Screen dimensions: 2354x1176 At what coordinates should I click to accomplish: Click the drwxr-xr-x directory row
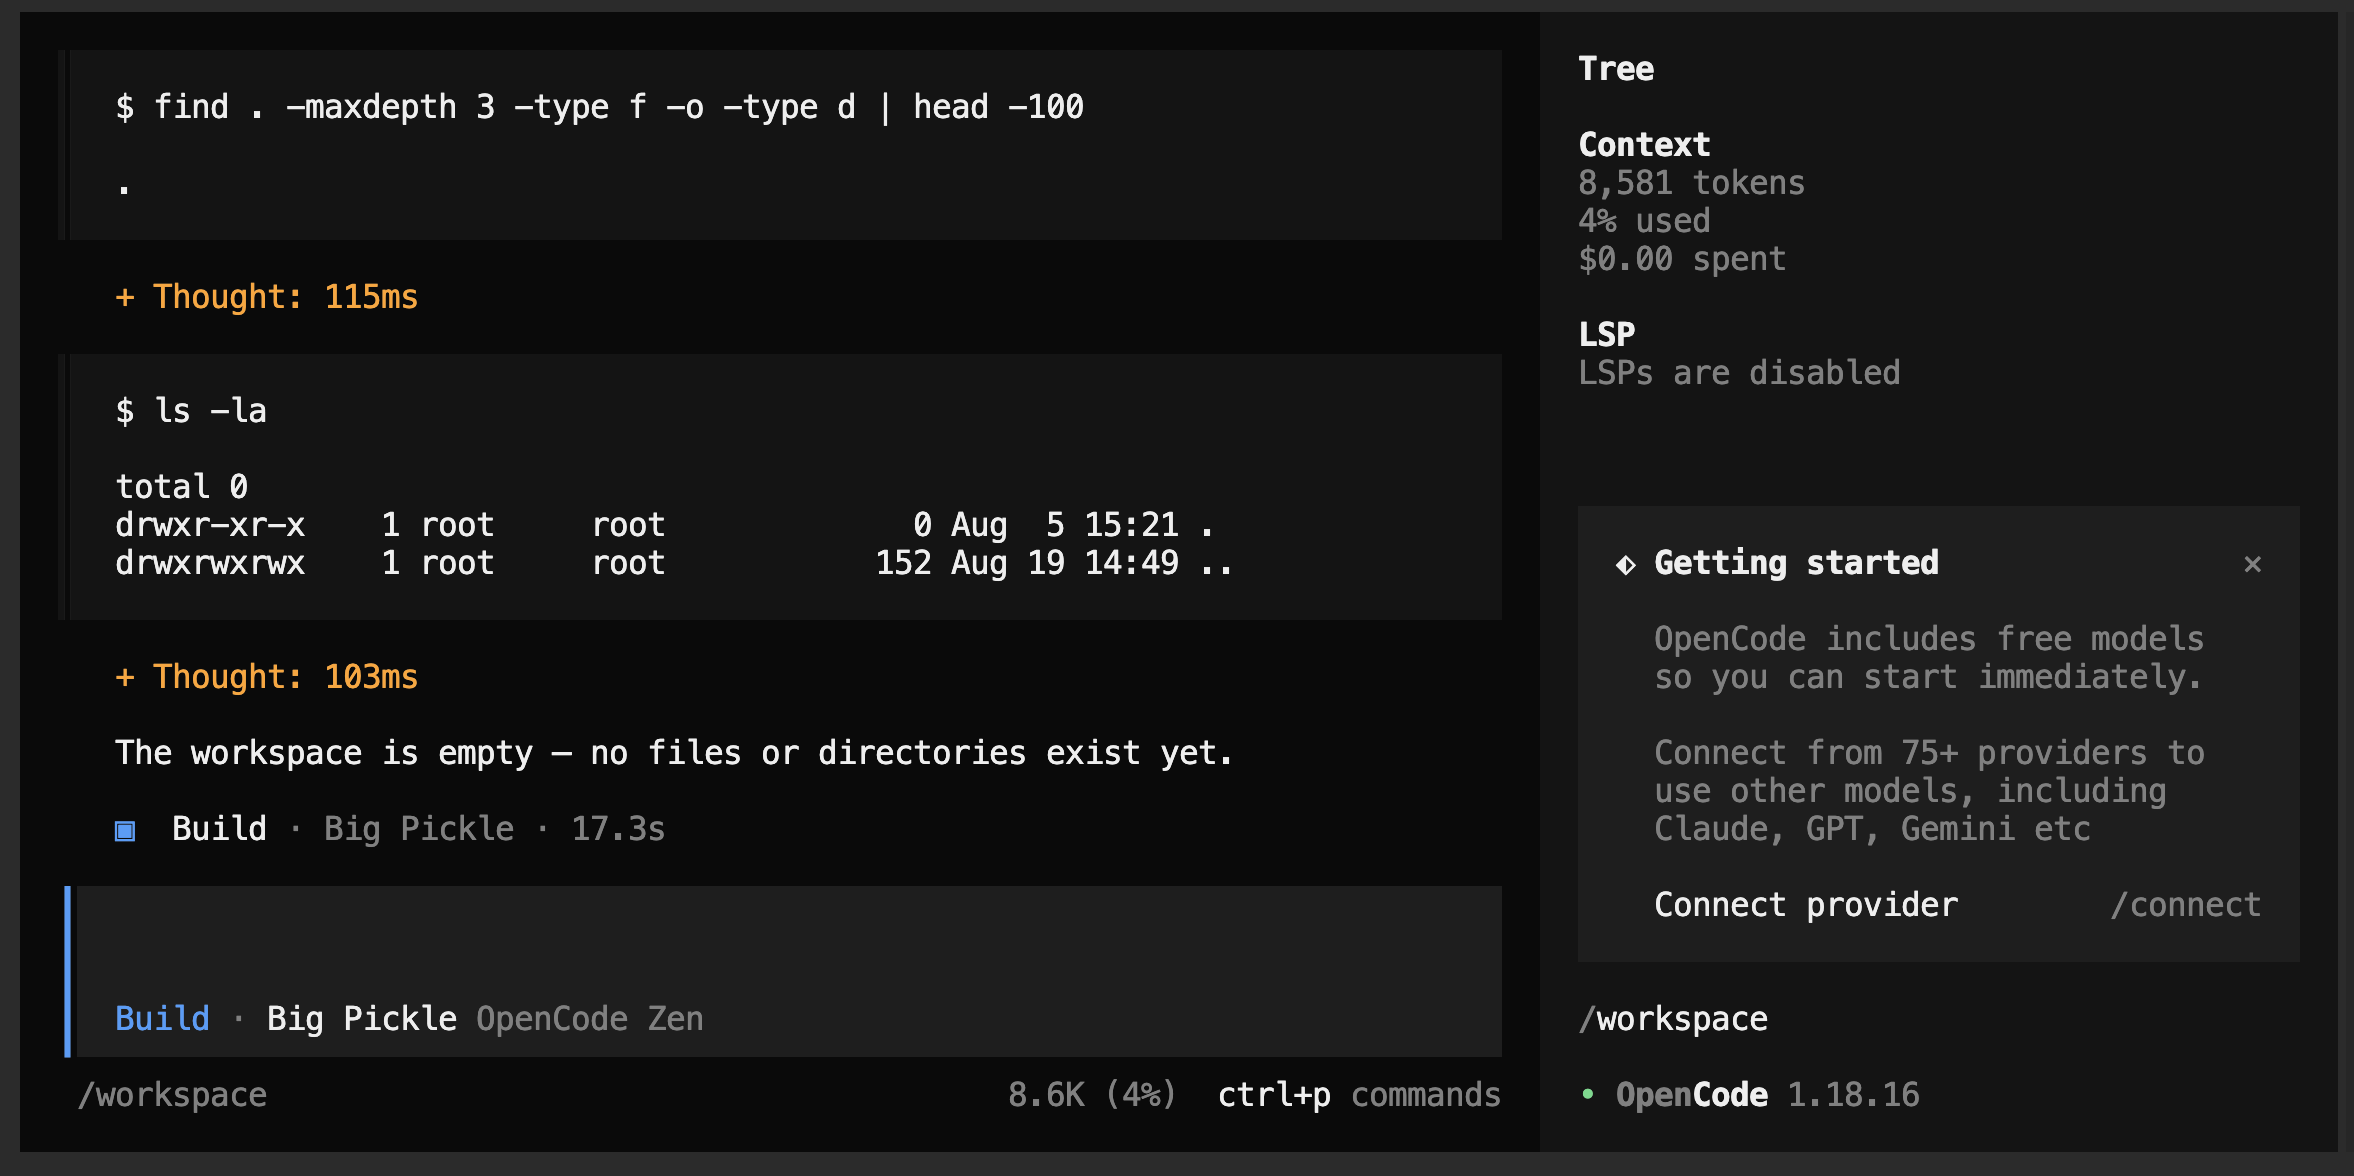(x=665, y=525)
